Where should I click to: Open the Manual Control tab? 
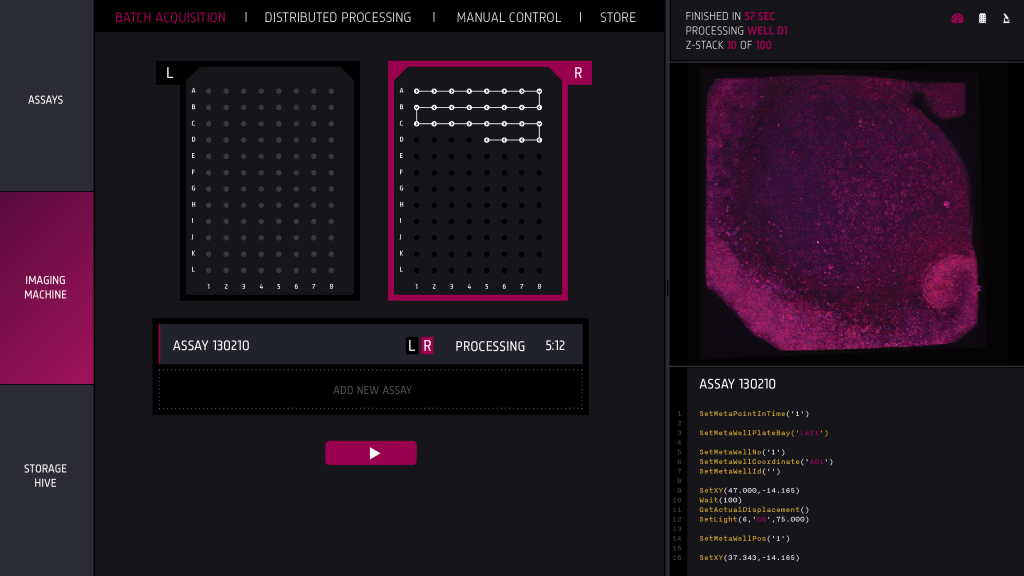click(509, 17)
